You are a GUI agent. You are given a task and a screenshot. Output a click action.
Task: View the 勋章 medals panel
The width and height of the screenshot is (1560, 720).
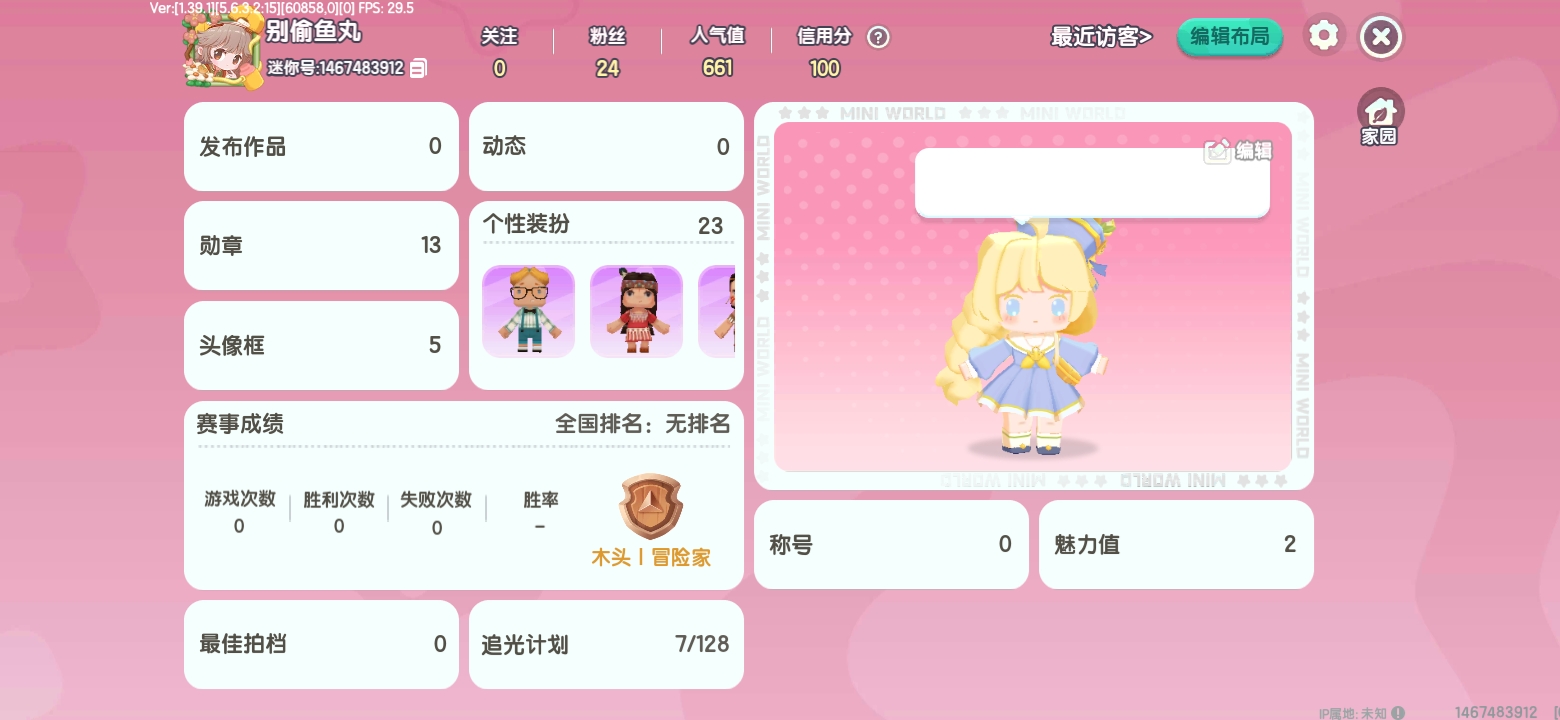pyautogui.click(x=321, y=245)
